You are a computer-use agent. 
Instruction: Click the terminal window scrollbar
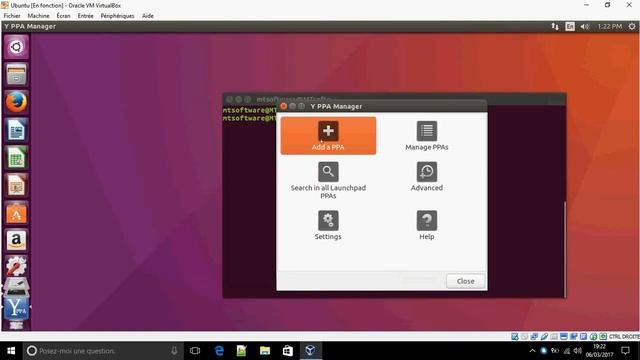click(x=565, y=249)
